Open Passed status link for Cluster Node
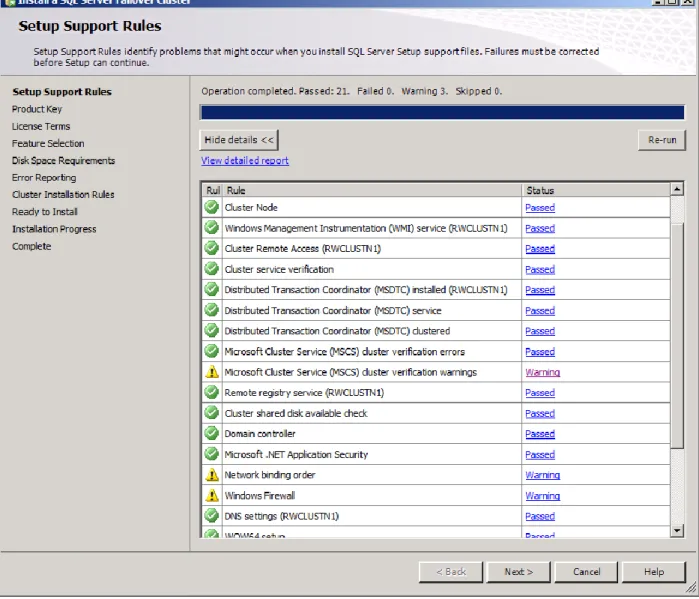Viewport: 699px width, 599px height. click(x=540, y=208)
